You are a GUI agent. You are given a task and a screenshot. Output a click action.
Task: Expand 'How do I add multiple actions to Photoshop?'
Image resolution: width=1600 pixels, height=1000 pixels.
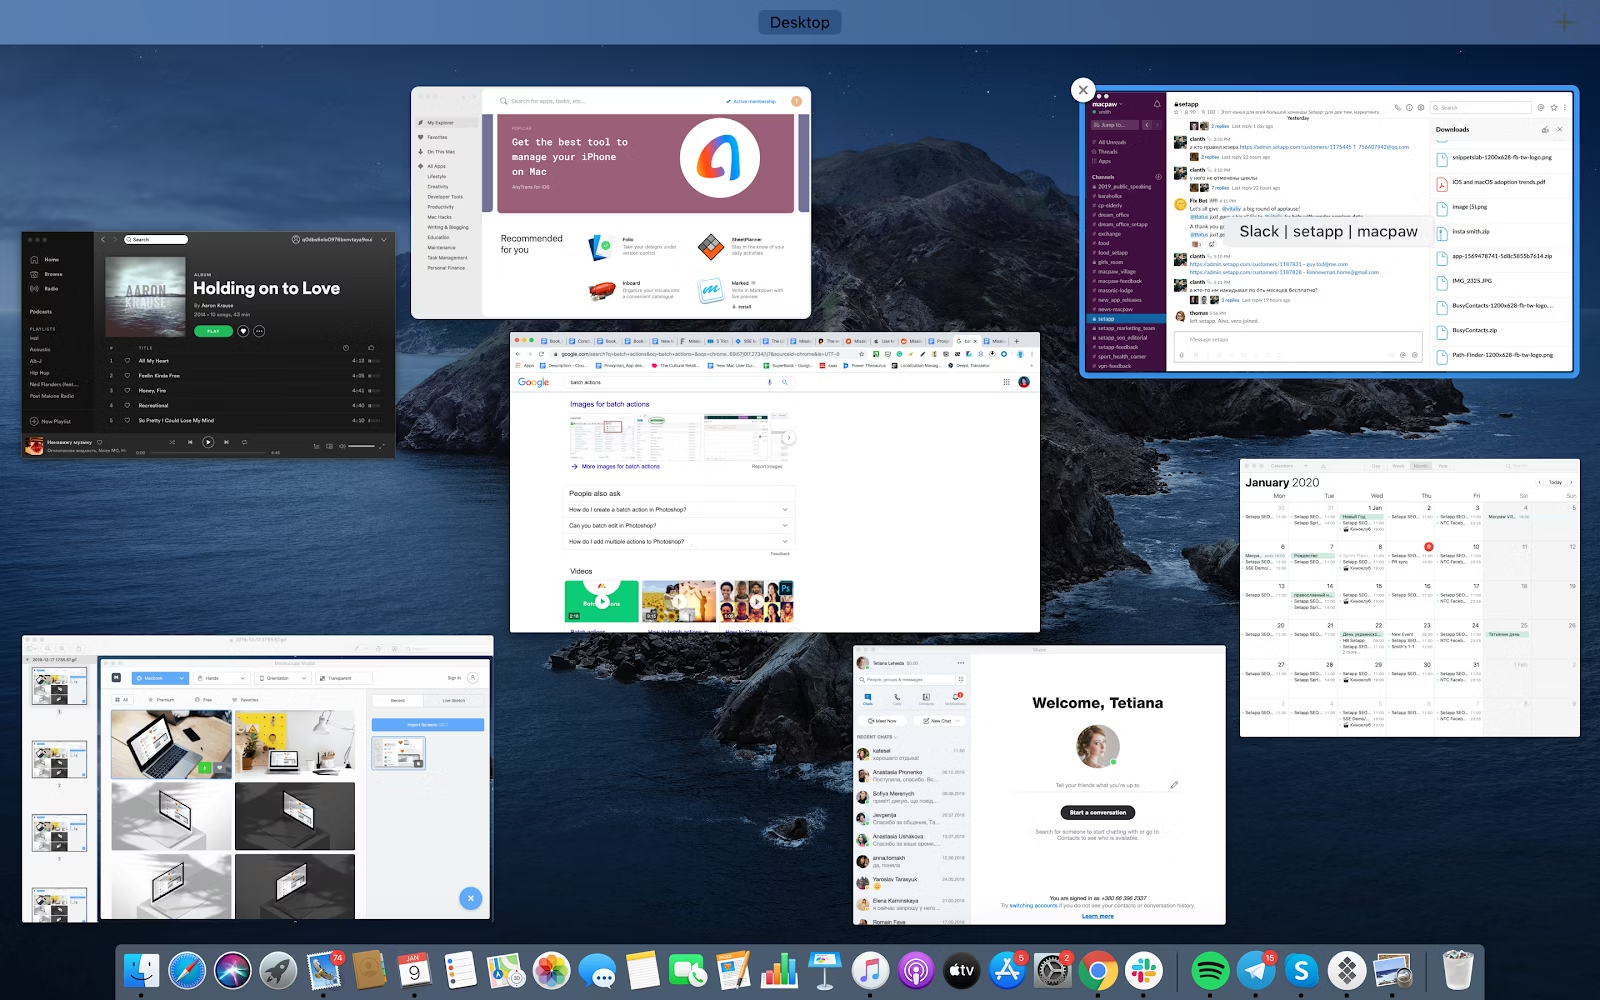pyautogui.click(x=679, y=542)
